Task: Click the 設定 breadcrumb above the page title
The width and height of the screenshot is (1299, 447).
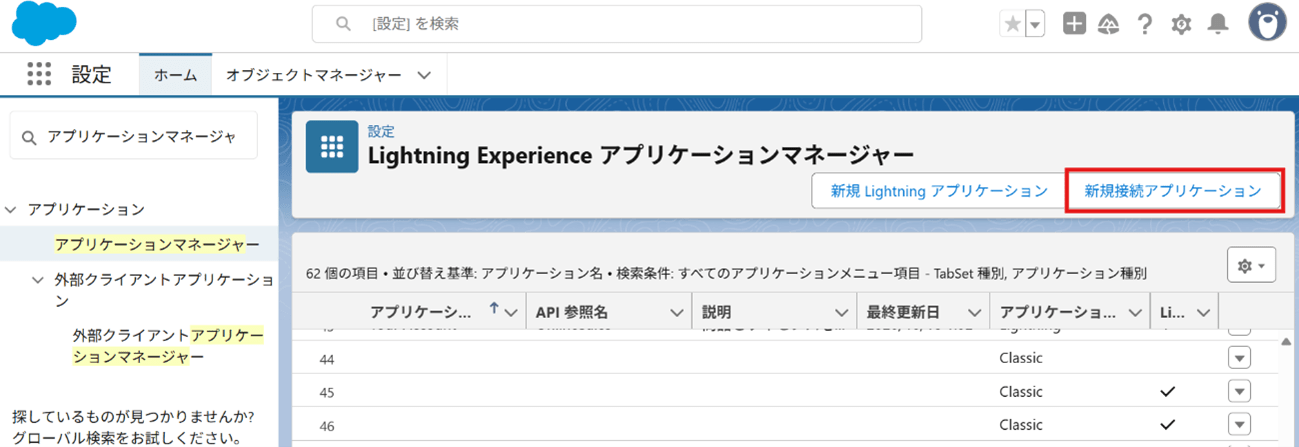Action: [381, 131]
